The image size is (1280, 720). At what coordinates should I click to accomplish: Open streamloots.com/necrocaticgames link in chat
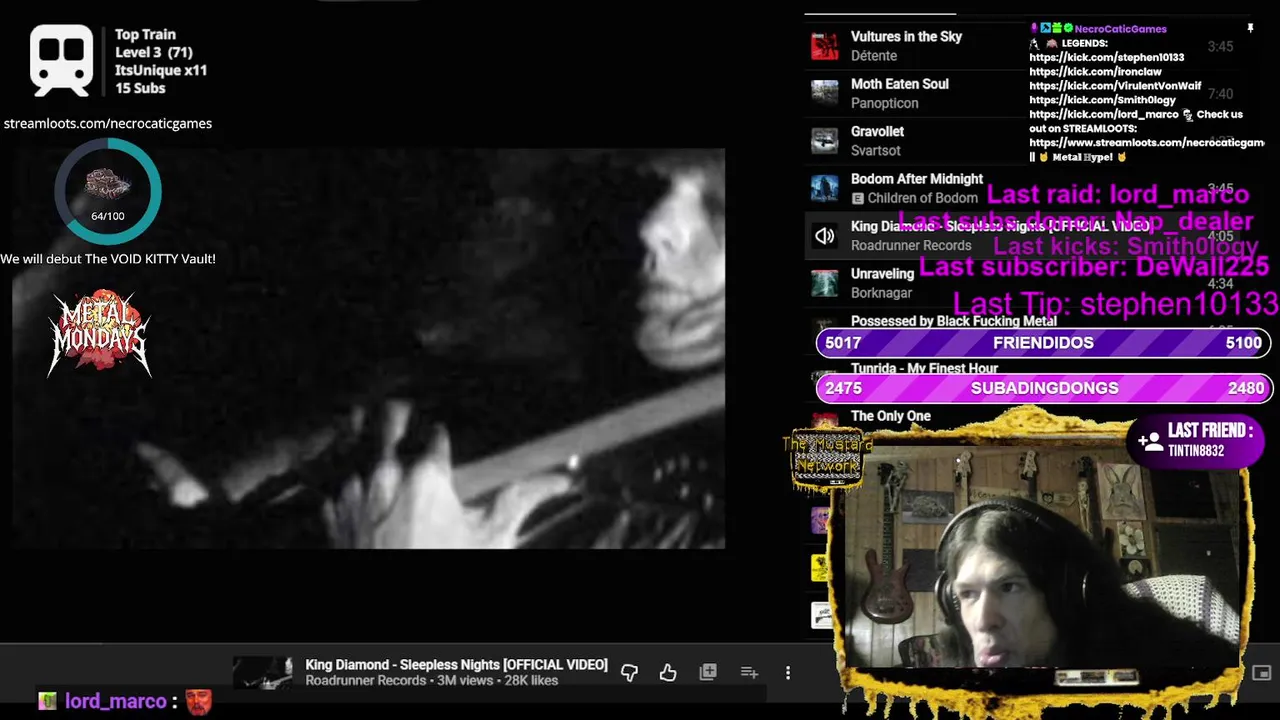point(1146,143)
